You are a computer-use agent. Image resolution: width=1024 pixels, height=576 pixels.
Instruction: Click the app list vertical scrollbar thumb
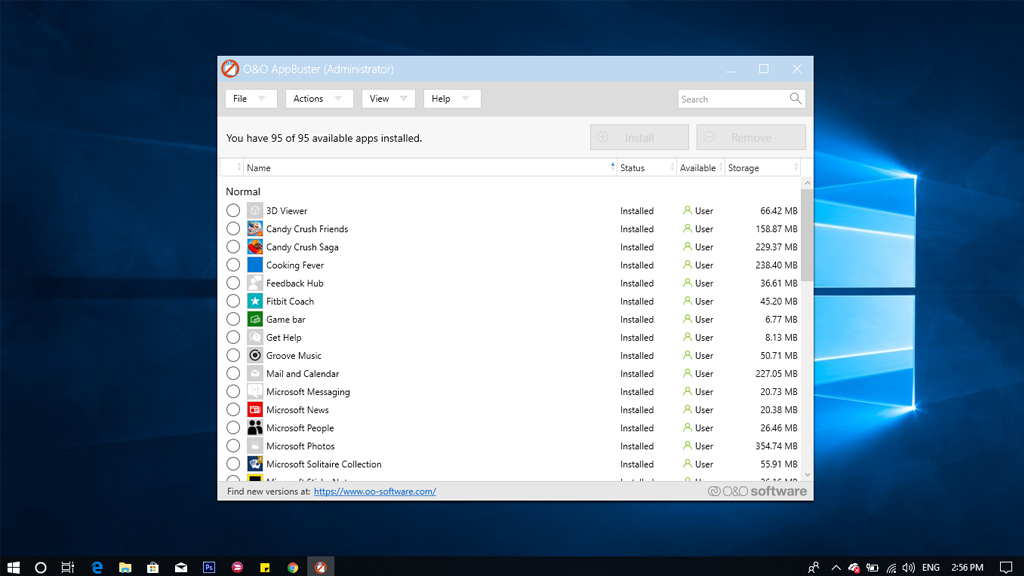(x=807, y=235)
